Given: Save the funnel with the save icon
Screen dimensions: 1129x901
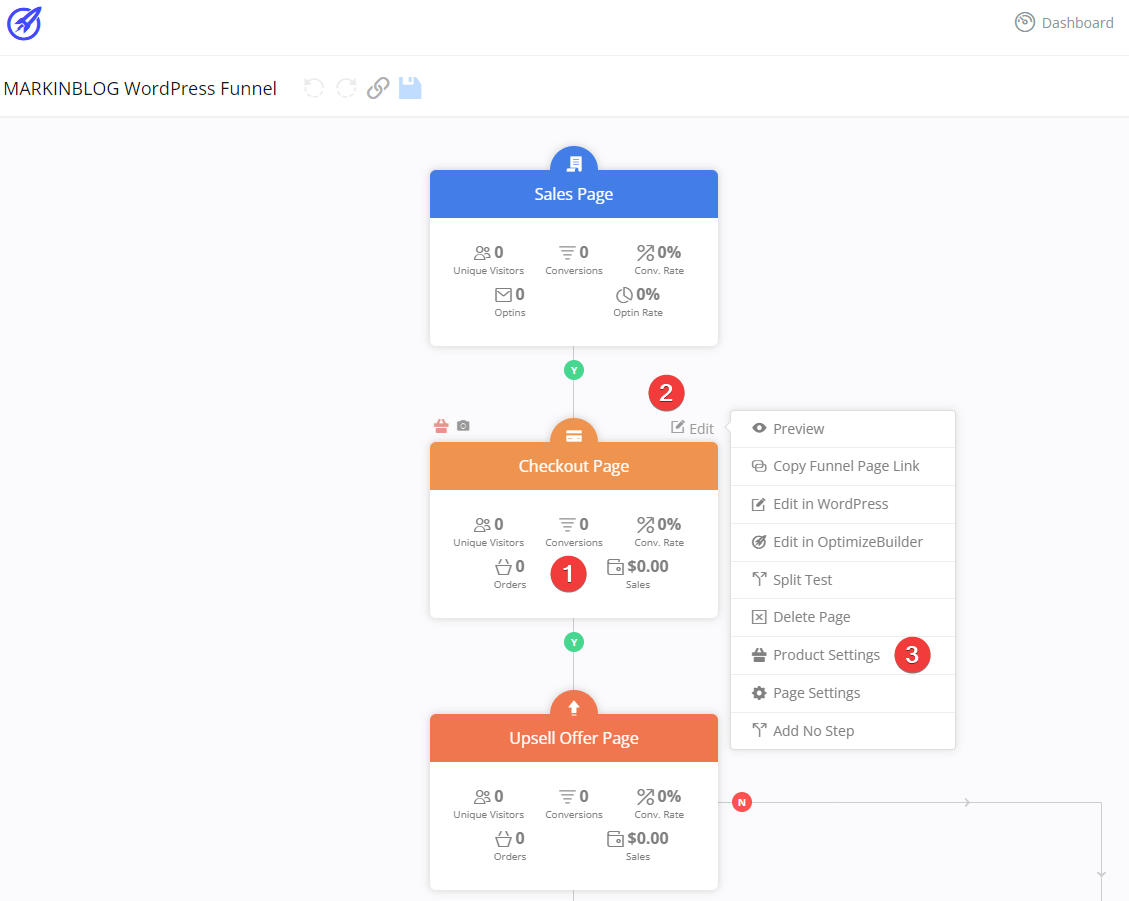Looking at the screenshot, I should (410, 88).
